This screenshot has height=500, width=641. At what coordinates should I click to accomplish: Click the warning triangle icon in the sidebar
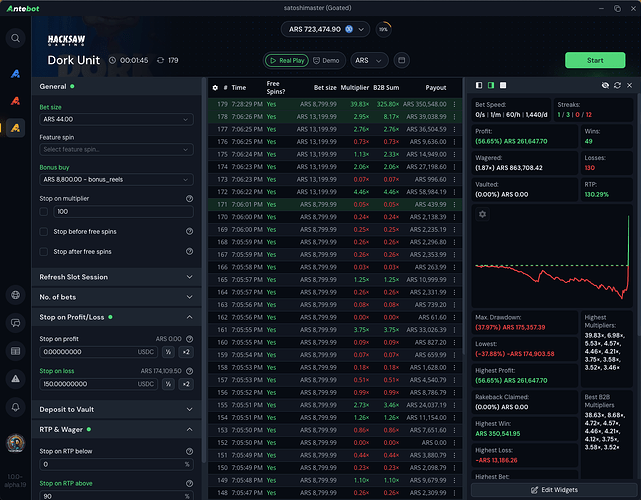[x=16, y=380]
